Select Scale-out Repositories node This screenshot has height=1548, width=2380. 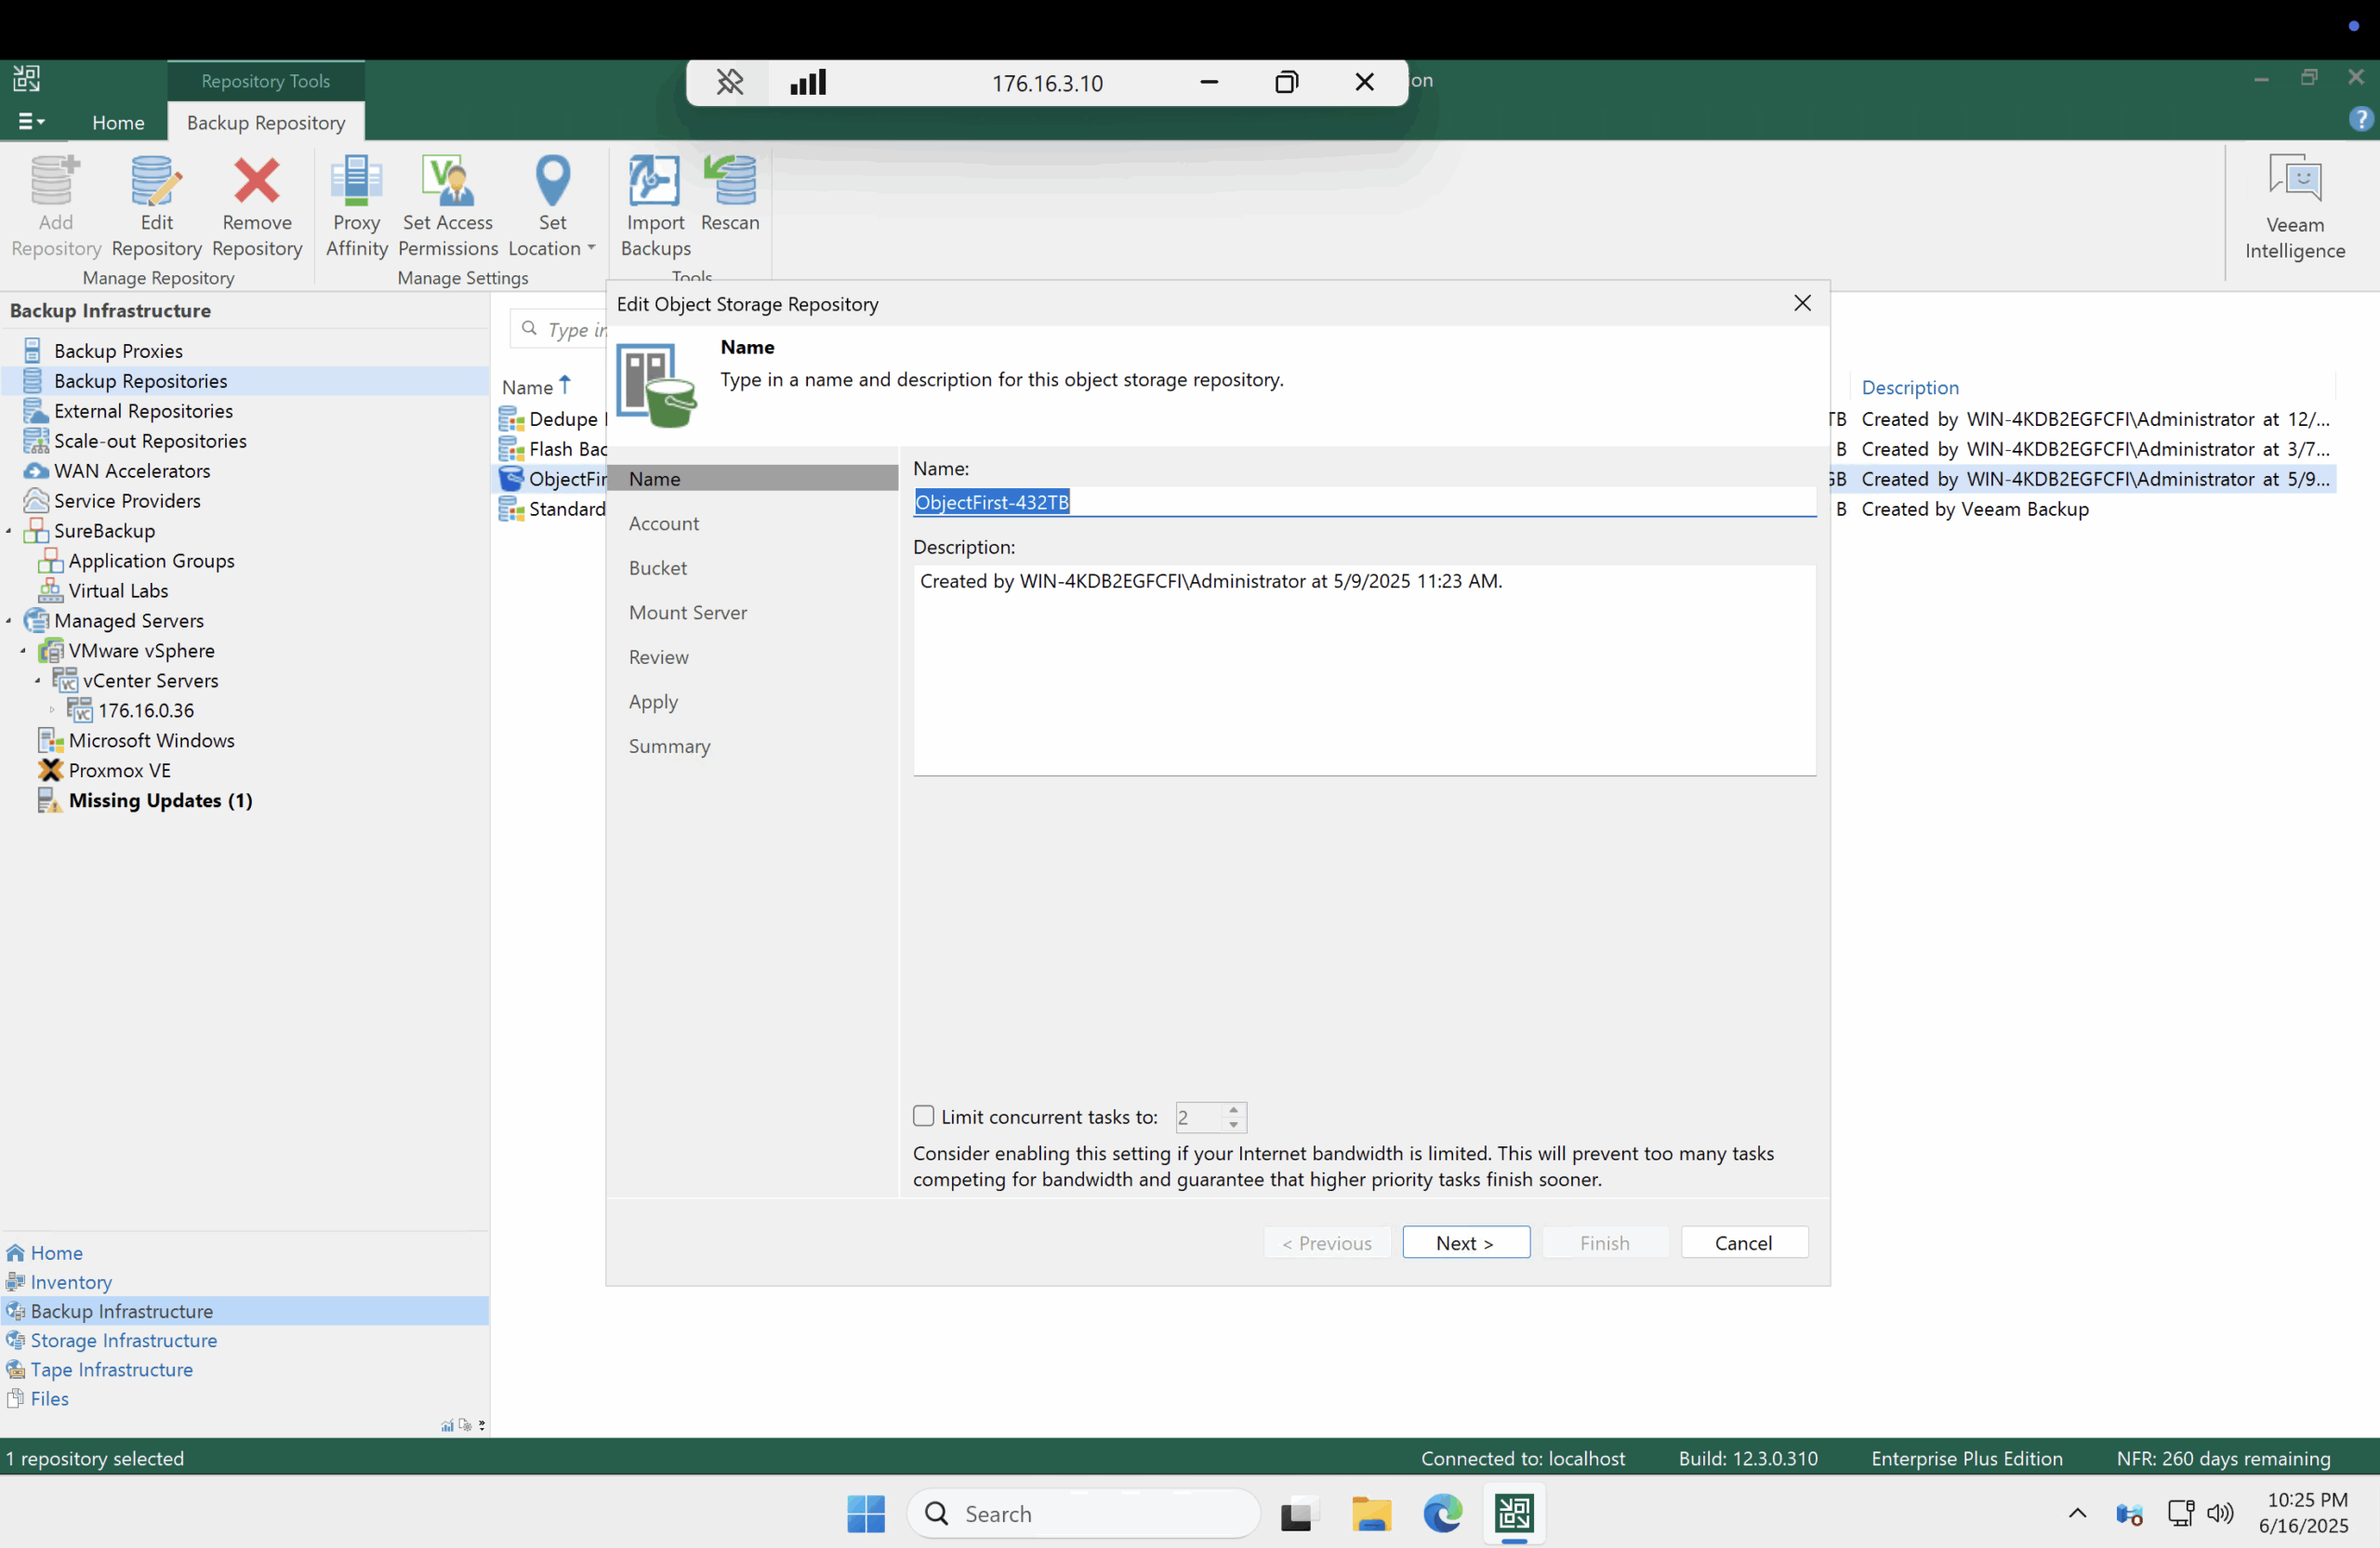[150, 440]
